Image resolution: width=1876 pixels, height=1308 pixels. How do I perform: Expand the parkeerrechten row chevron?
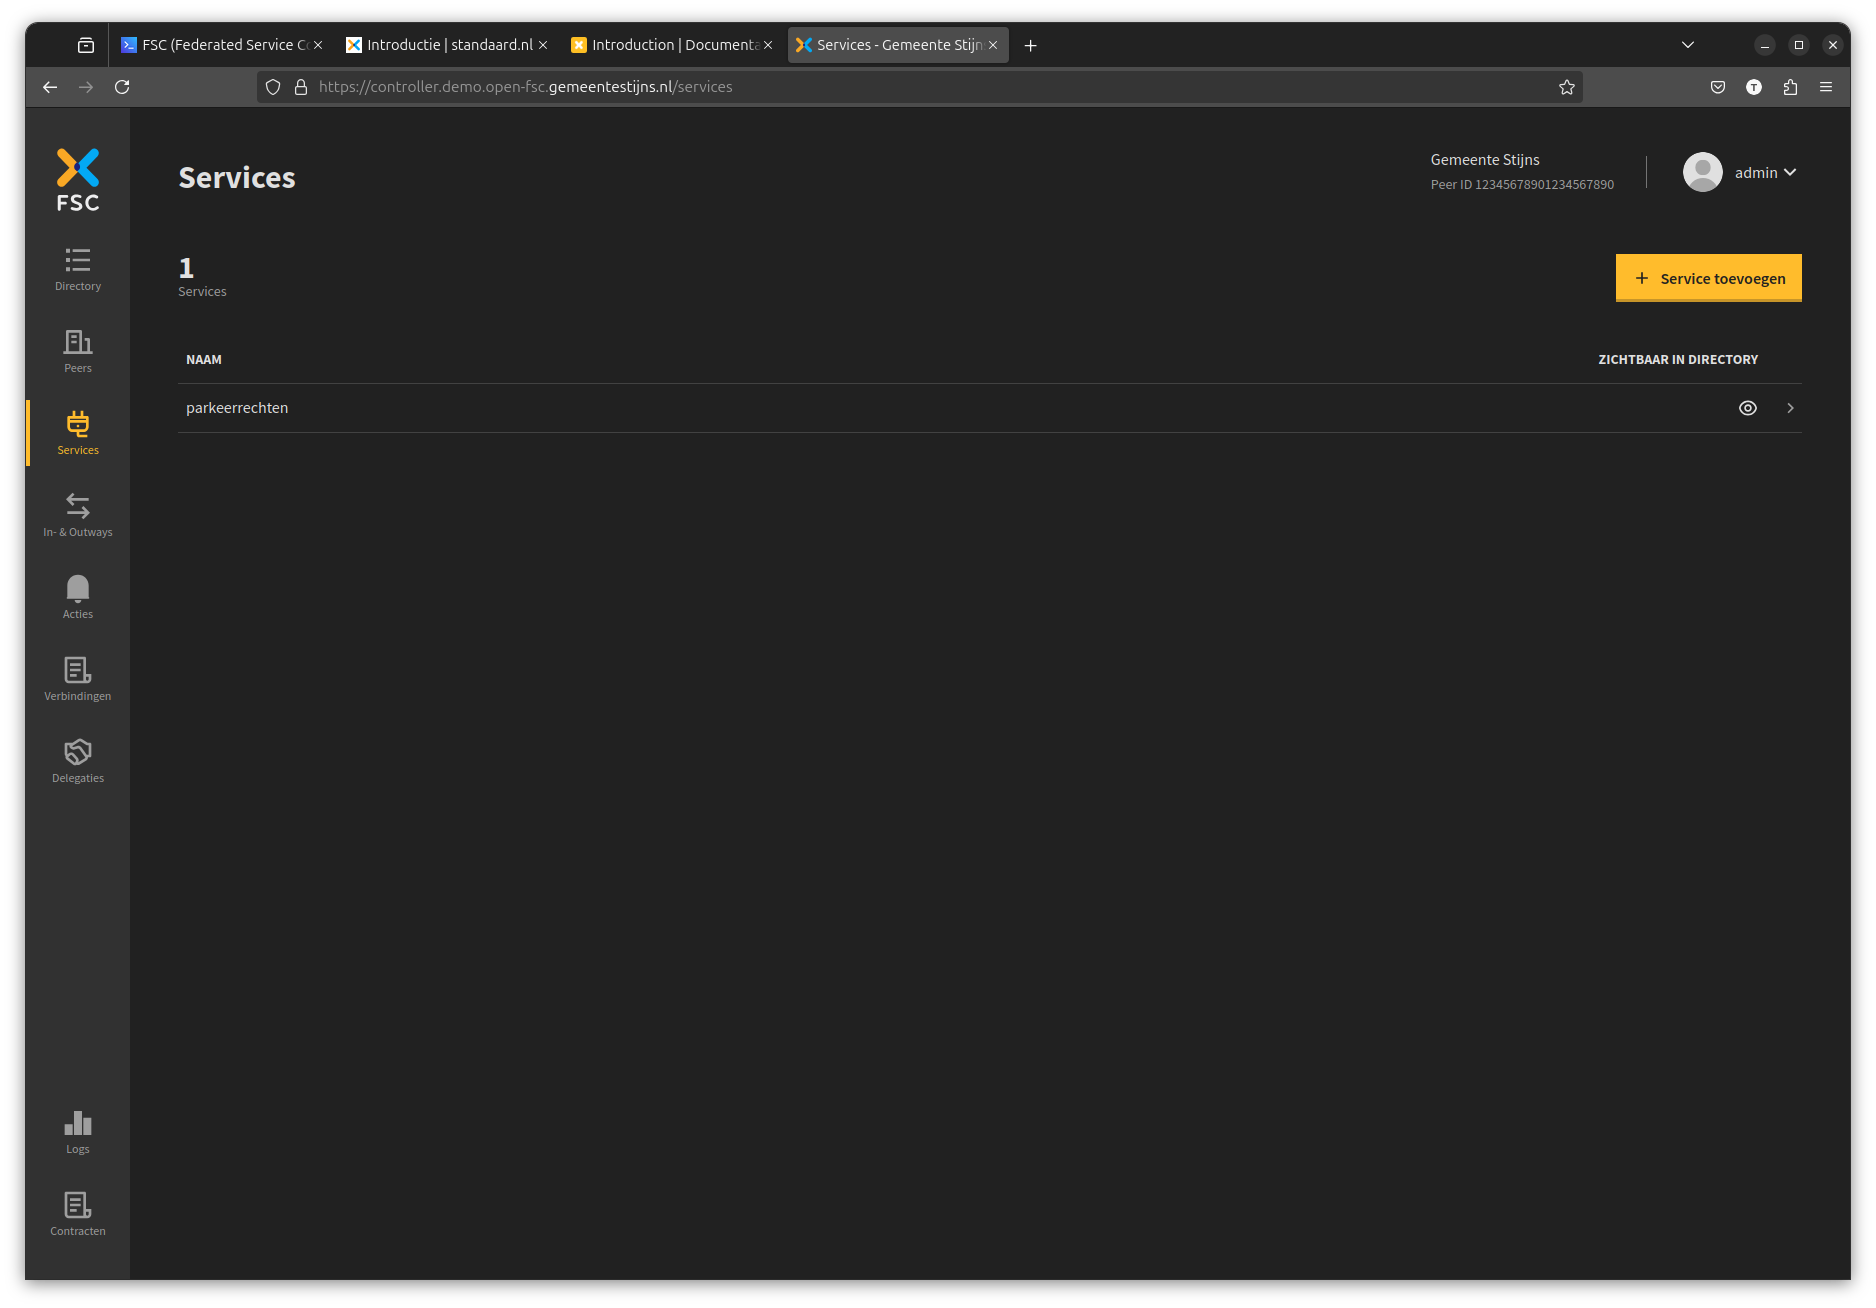click(x=1790, y=408)
